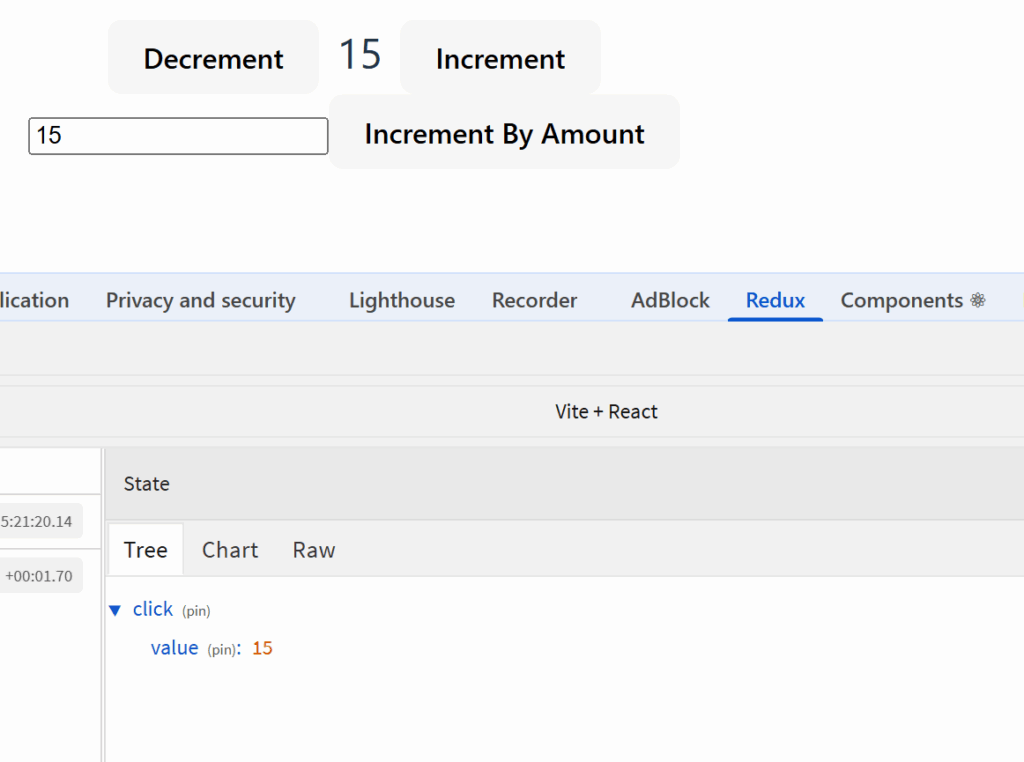Open the Privacy and security tab
Viewport: 1024px width, 762px height.
pos(200,300)
